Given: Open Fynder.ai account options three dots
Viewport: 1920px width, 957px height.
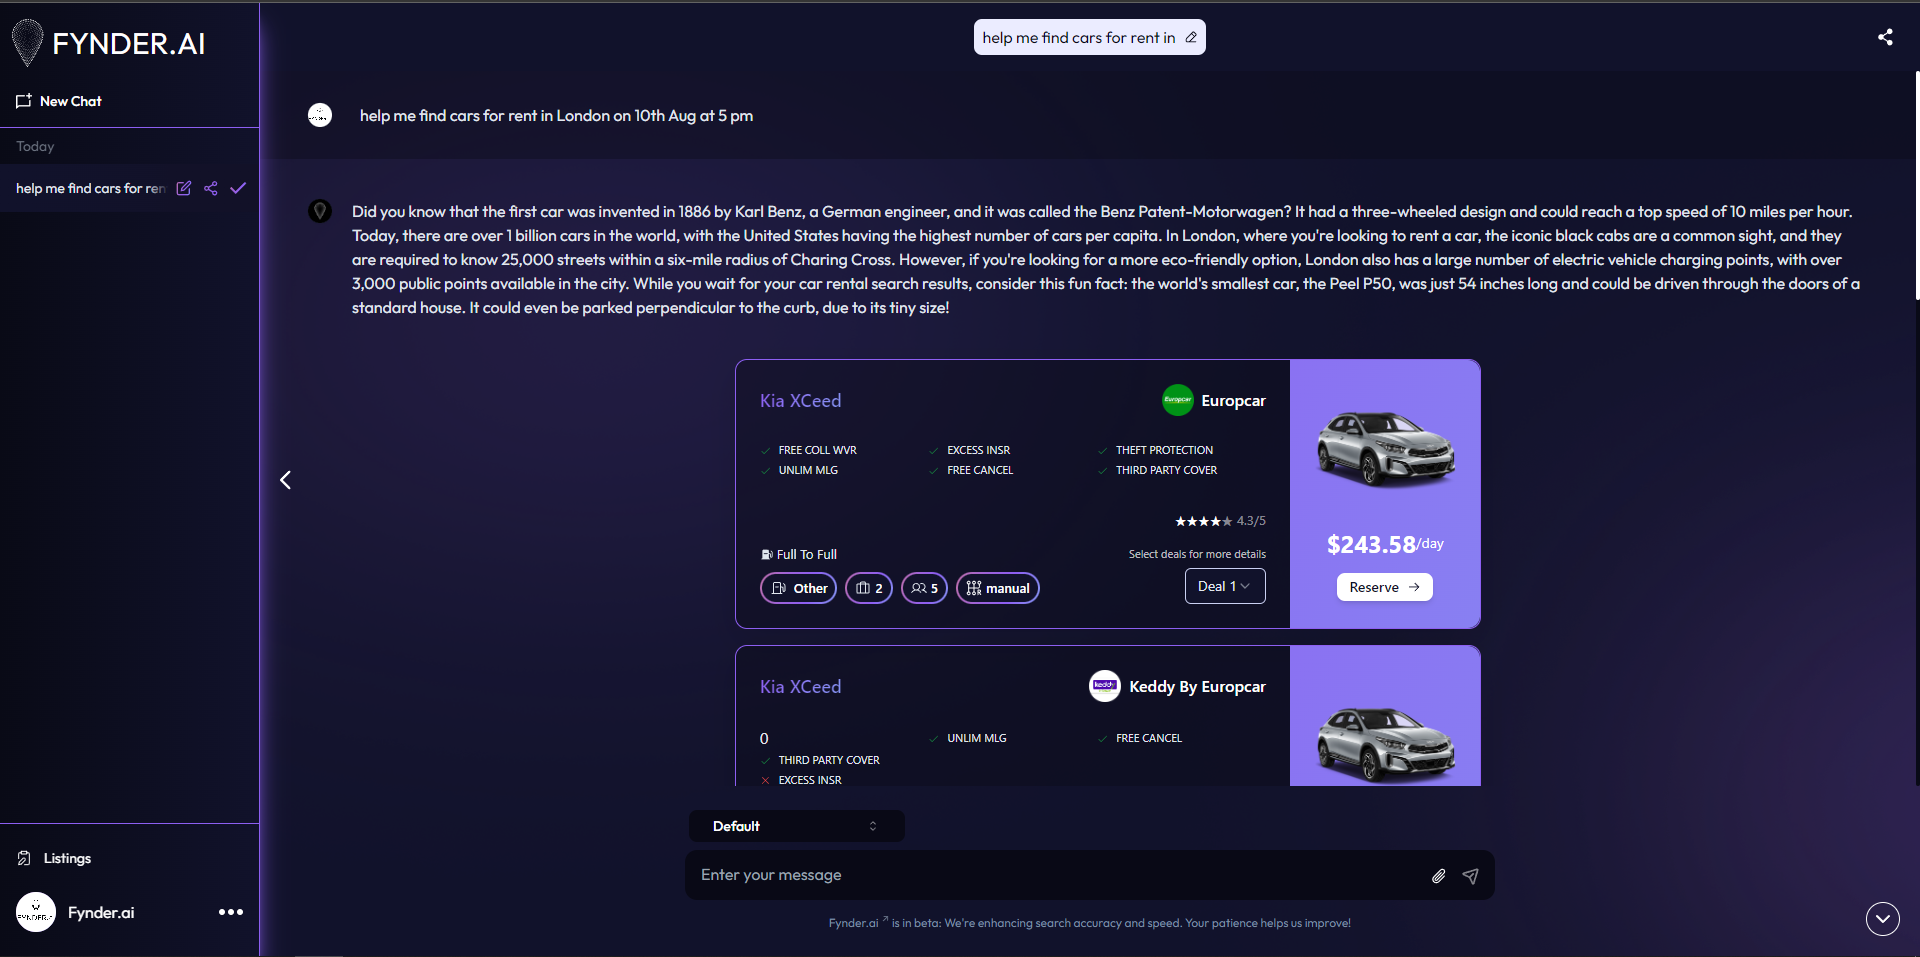Looking at the screenshot, I should click(x=231, y=912).
